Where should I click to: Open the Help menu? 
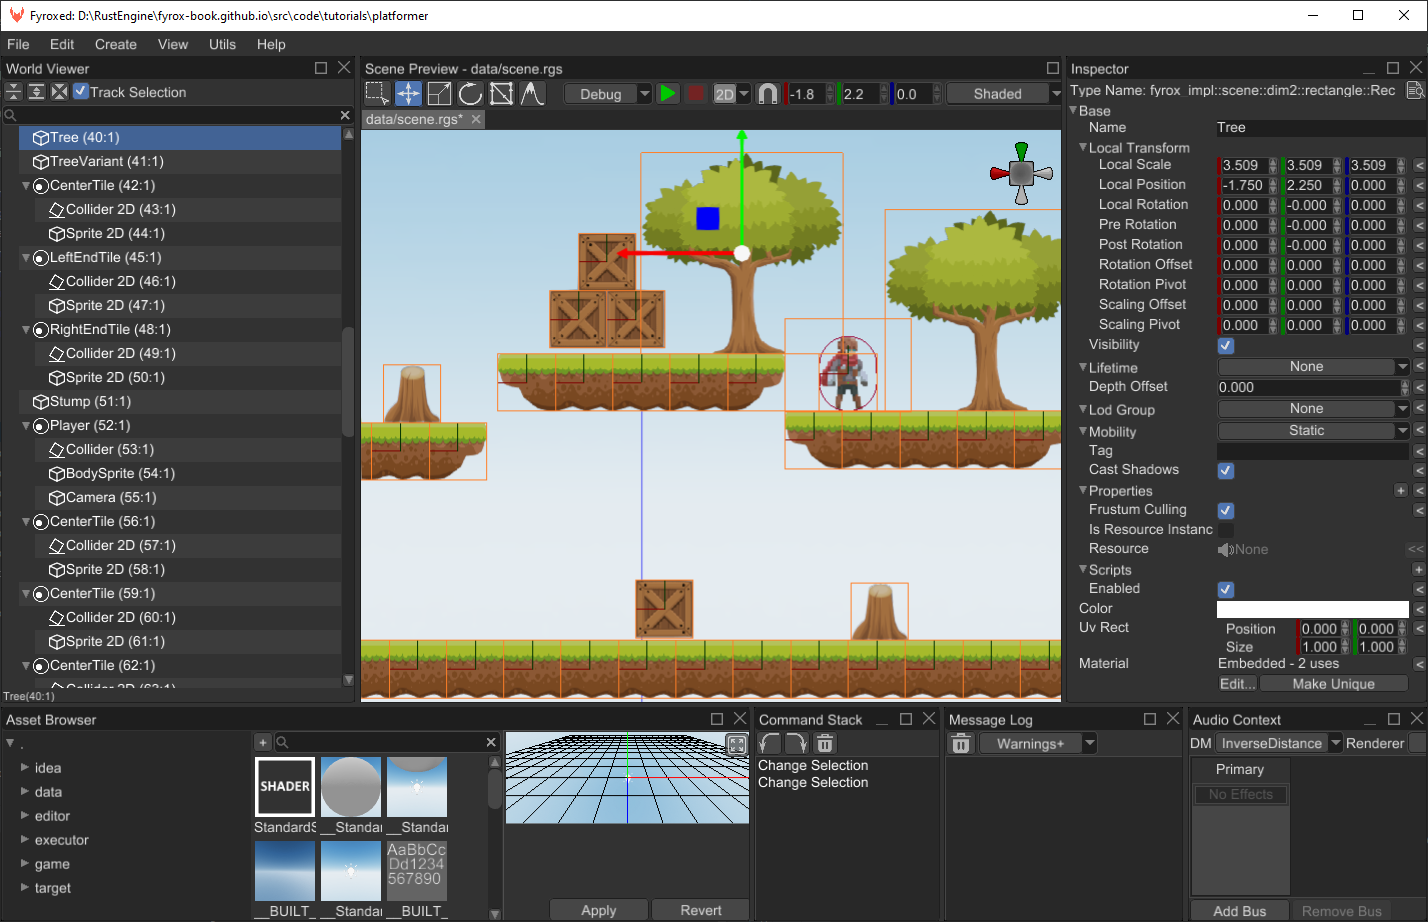(x=271, y=44)
